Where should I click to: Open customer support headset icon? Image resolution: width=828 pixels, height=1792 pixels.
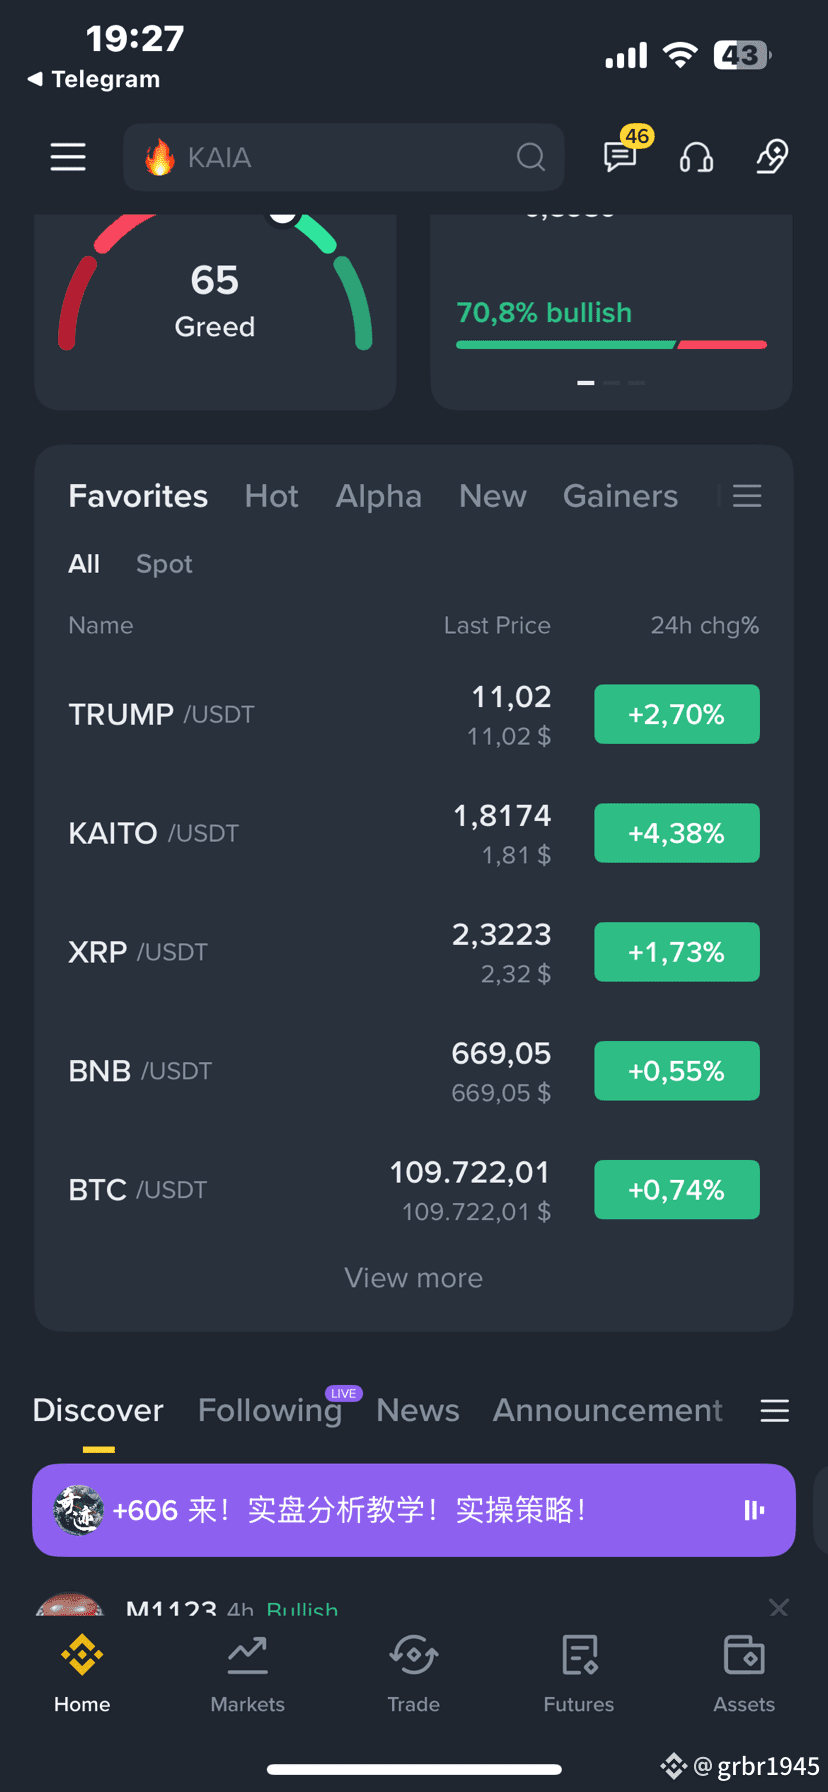coord(696,157)
